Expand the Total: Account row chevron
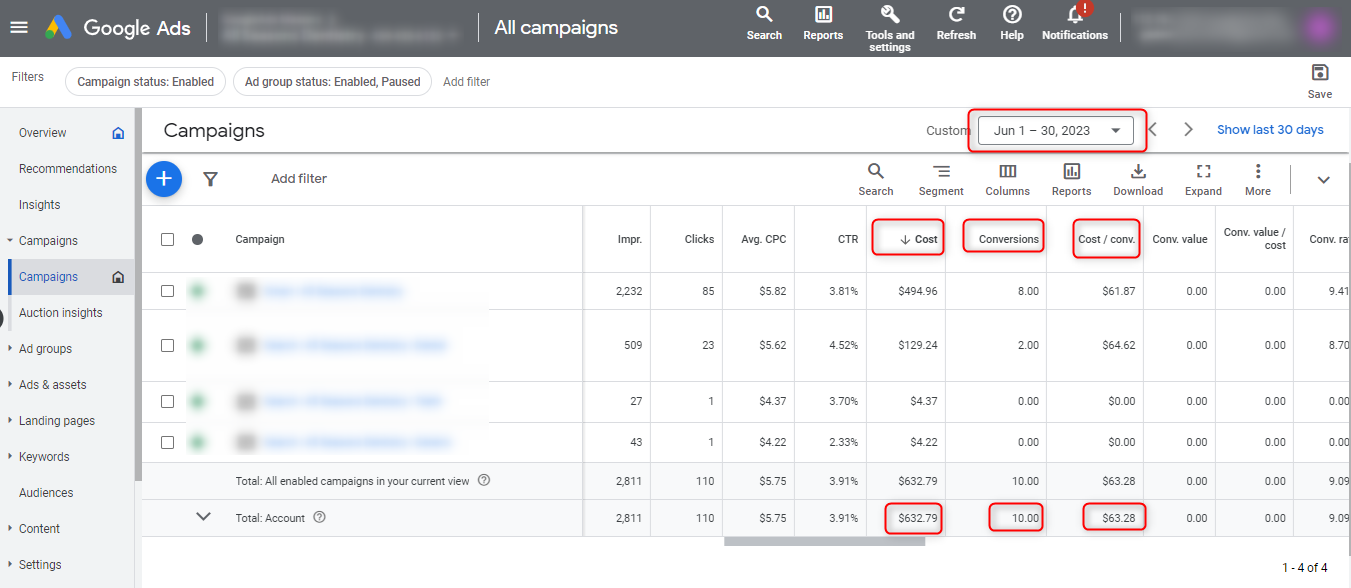Screen dimensions: 1351x588 pos(204,517)
